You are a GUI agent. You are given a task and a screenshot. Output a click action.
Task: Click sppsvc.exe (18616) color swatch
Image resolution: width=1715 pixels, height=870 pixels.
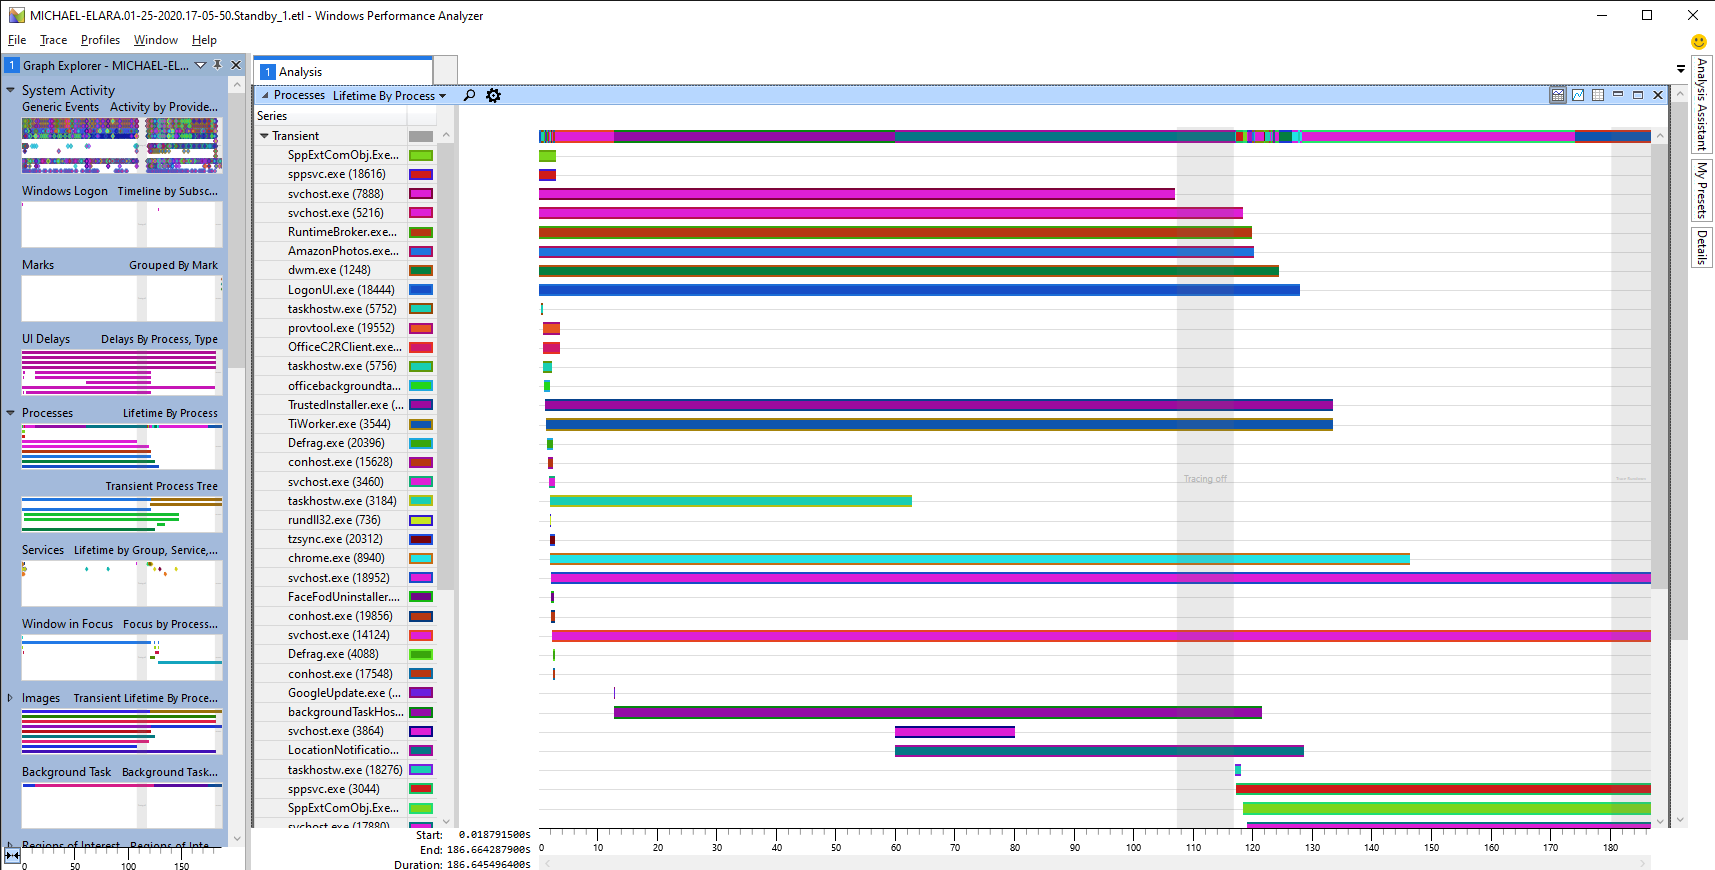click(421, 174)
